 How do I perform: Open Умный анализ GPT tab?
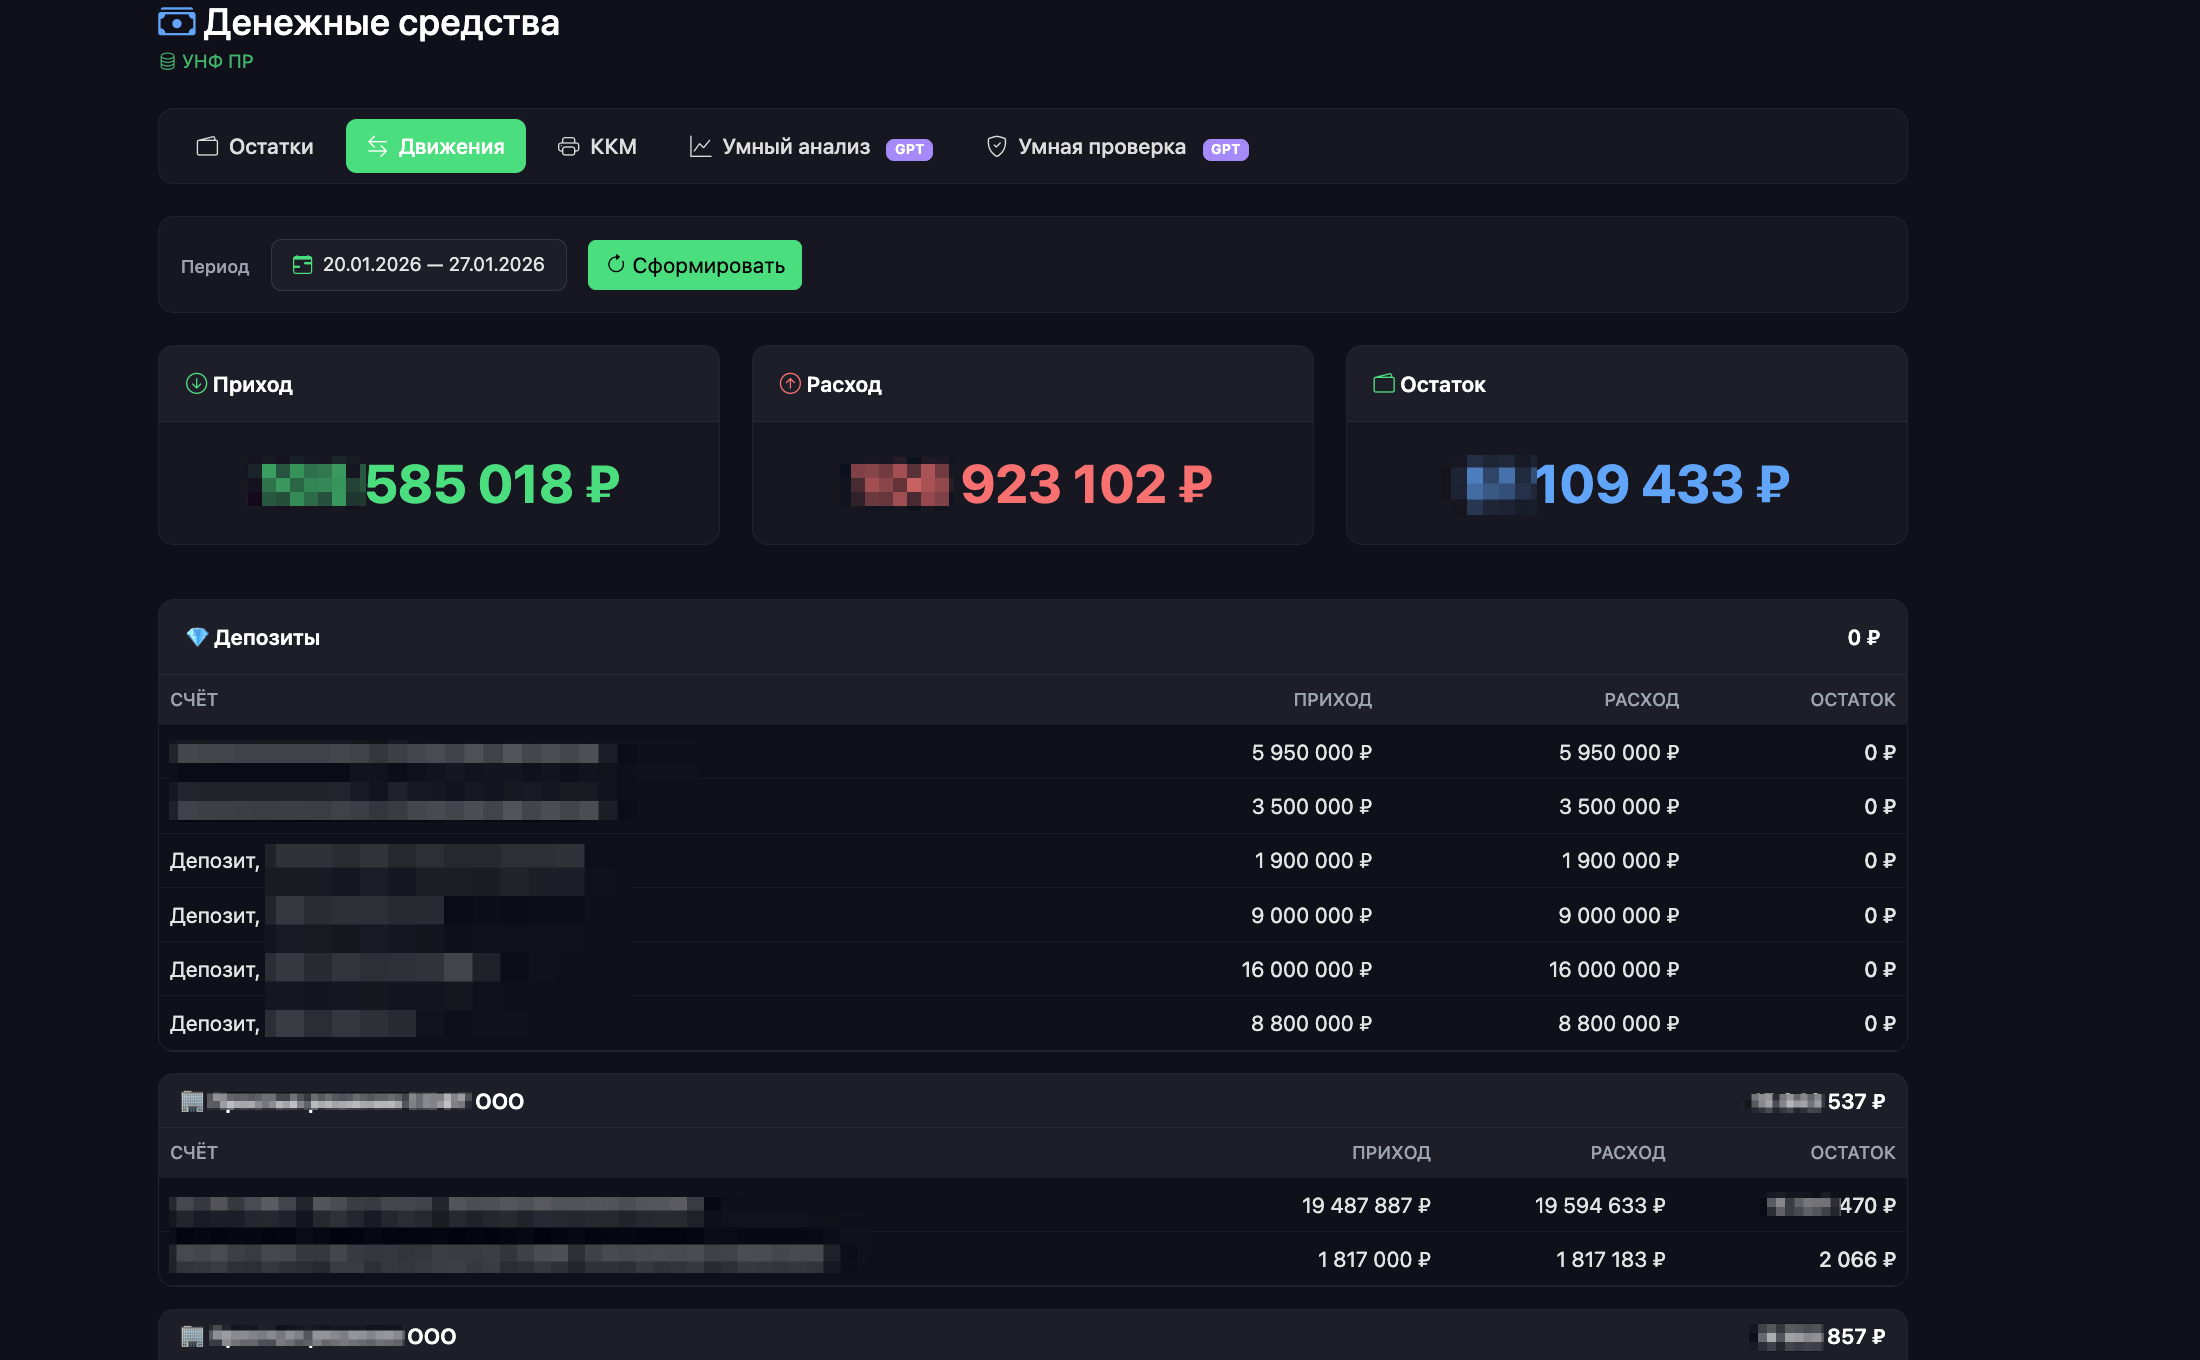(810, 147)
